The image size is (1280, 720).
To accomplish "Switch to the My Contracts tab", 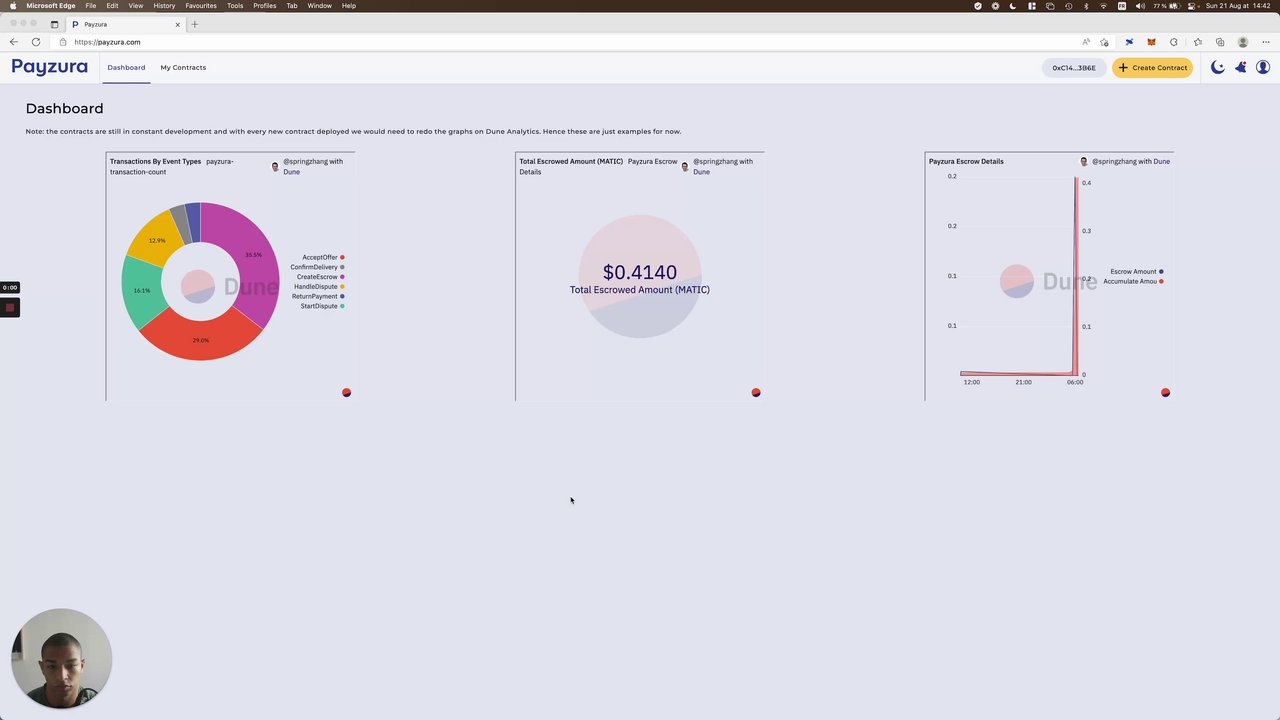I will pyautogui.click(x=183, y=67).
